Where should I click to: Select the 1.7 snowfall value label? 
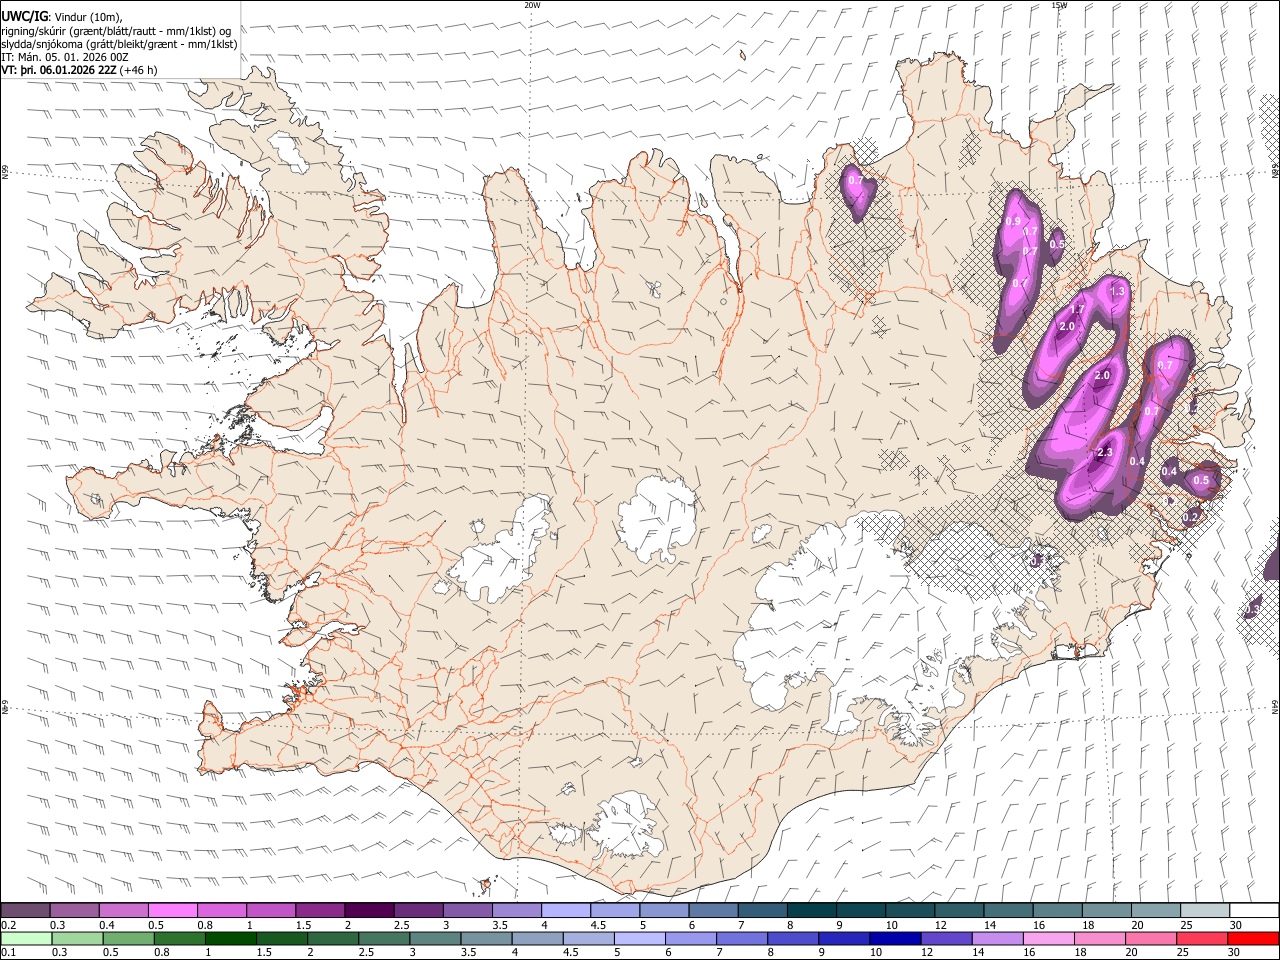pos(1078,310)
